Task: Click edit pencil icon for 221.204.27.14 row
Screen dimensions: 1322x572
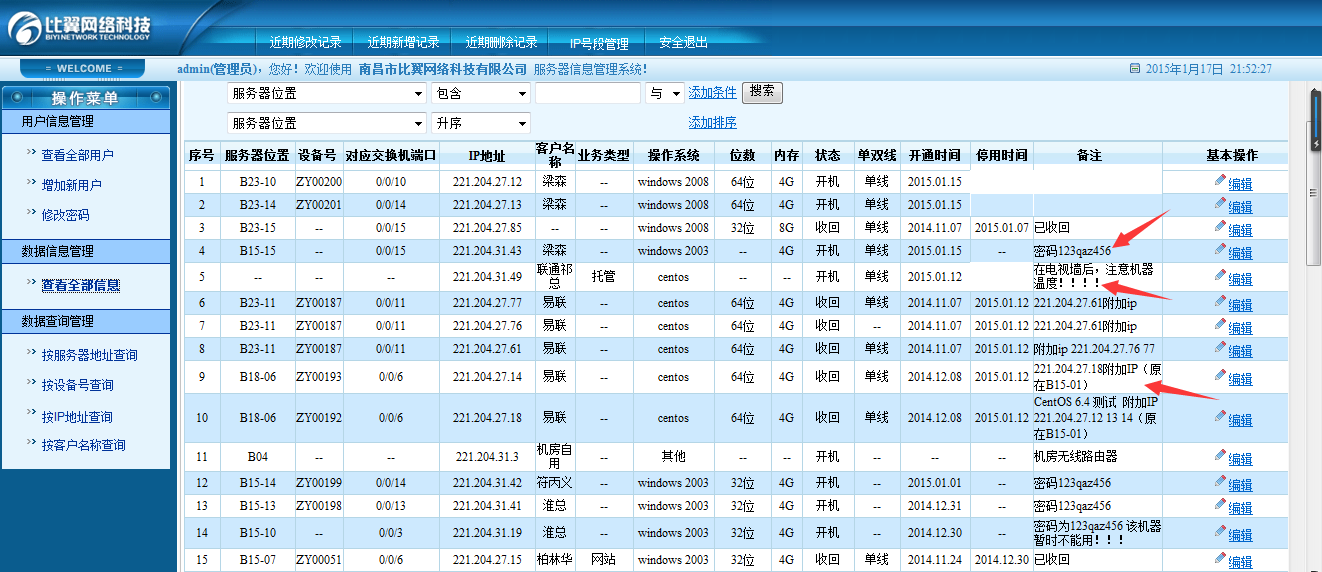Action: 1220,375
